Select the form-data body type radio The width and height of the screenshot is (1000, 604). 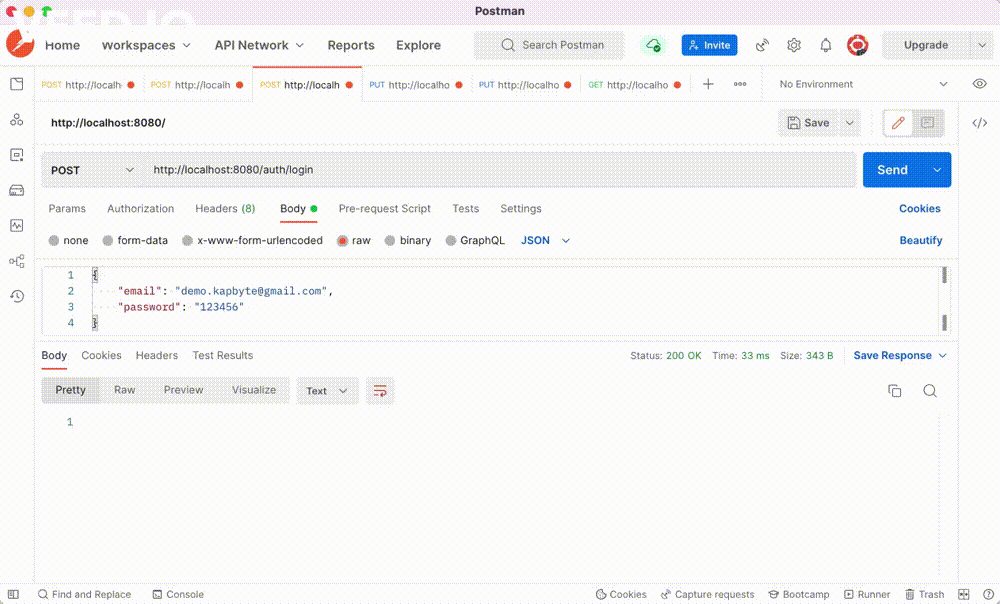(x=108, y=241)
